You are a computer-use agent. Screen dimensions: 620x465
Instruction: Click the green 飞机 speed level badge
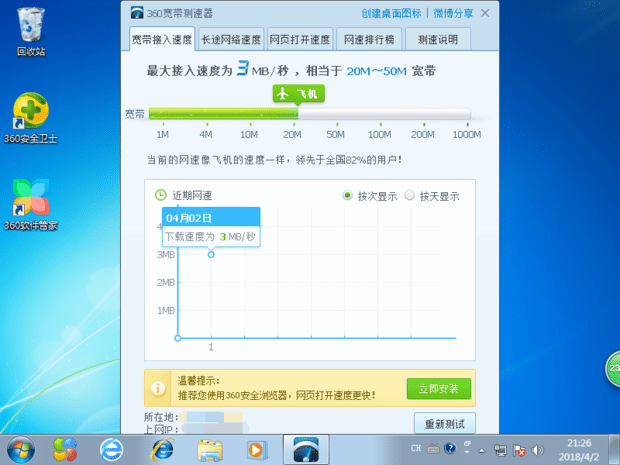click(299, 94)
